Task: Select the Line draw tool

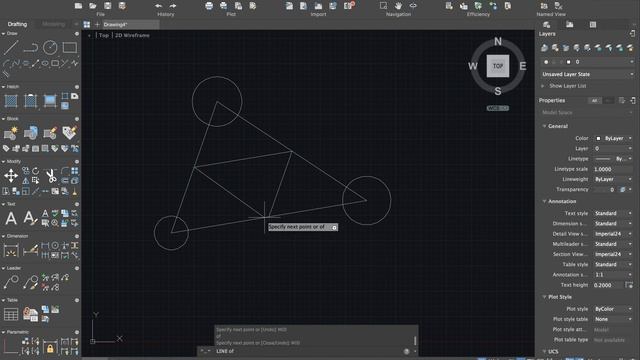Action: click(11, 47)
